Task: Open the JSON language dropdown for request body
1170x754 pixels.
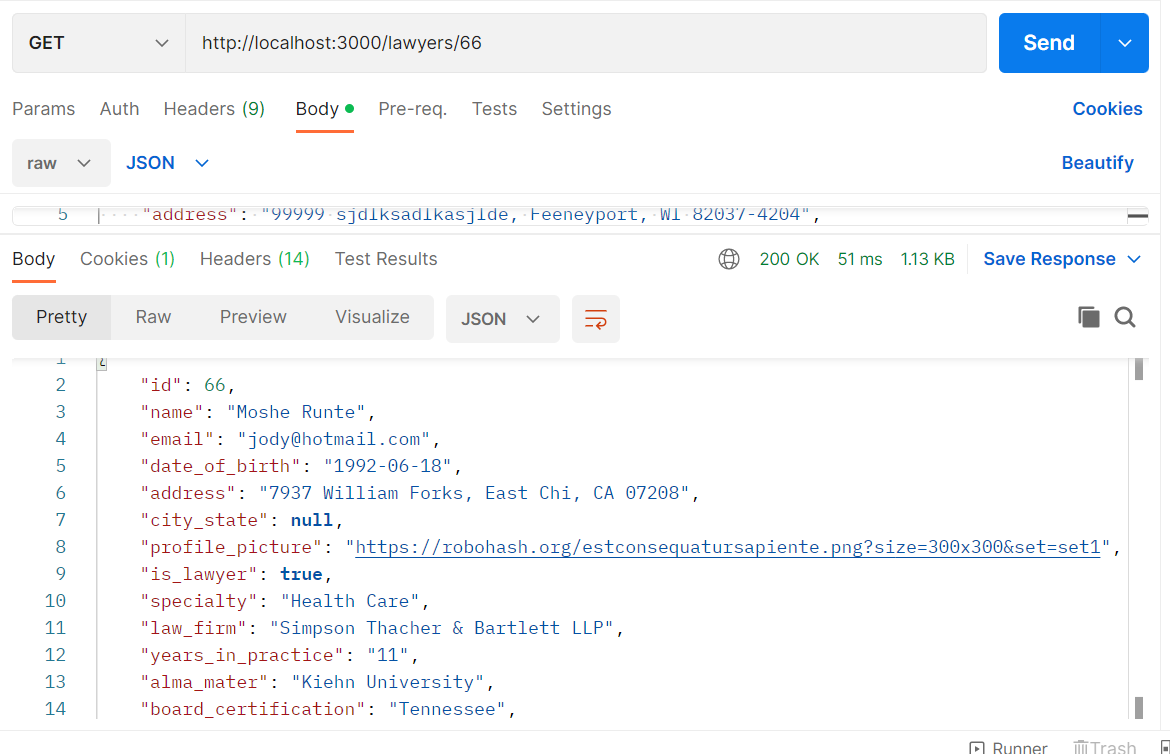Action: pyautogui.click(x=167, y=163)
